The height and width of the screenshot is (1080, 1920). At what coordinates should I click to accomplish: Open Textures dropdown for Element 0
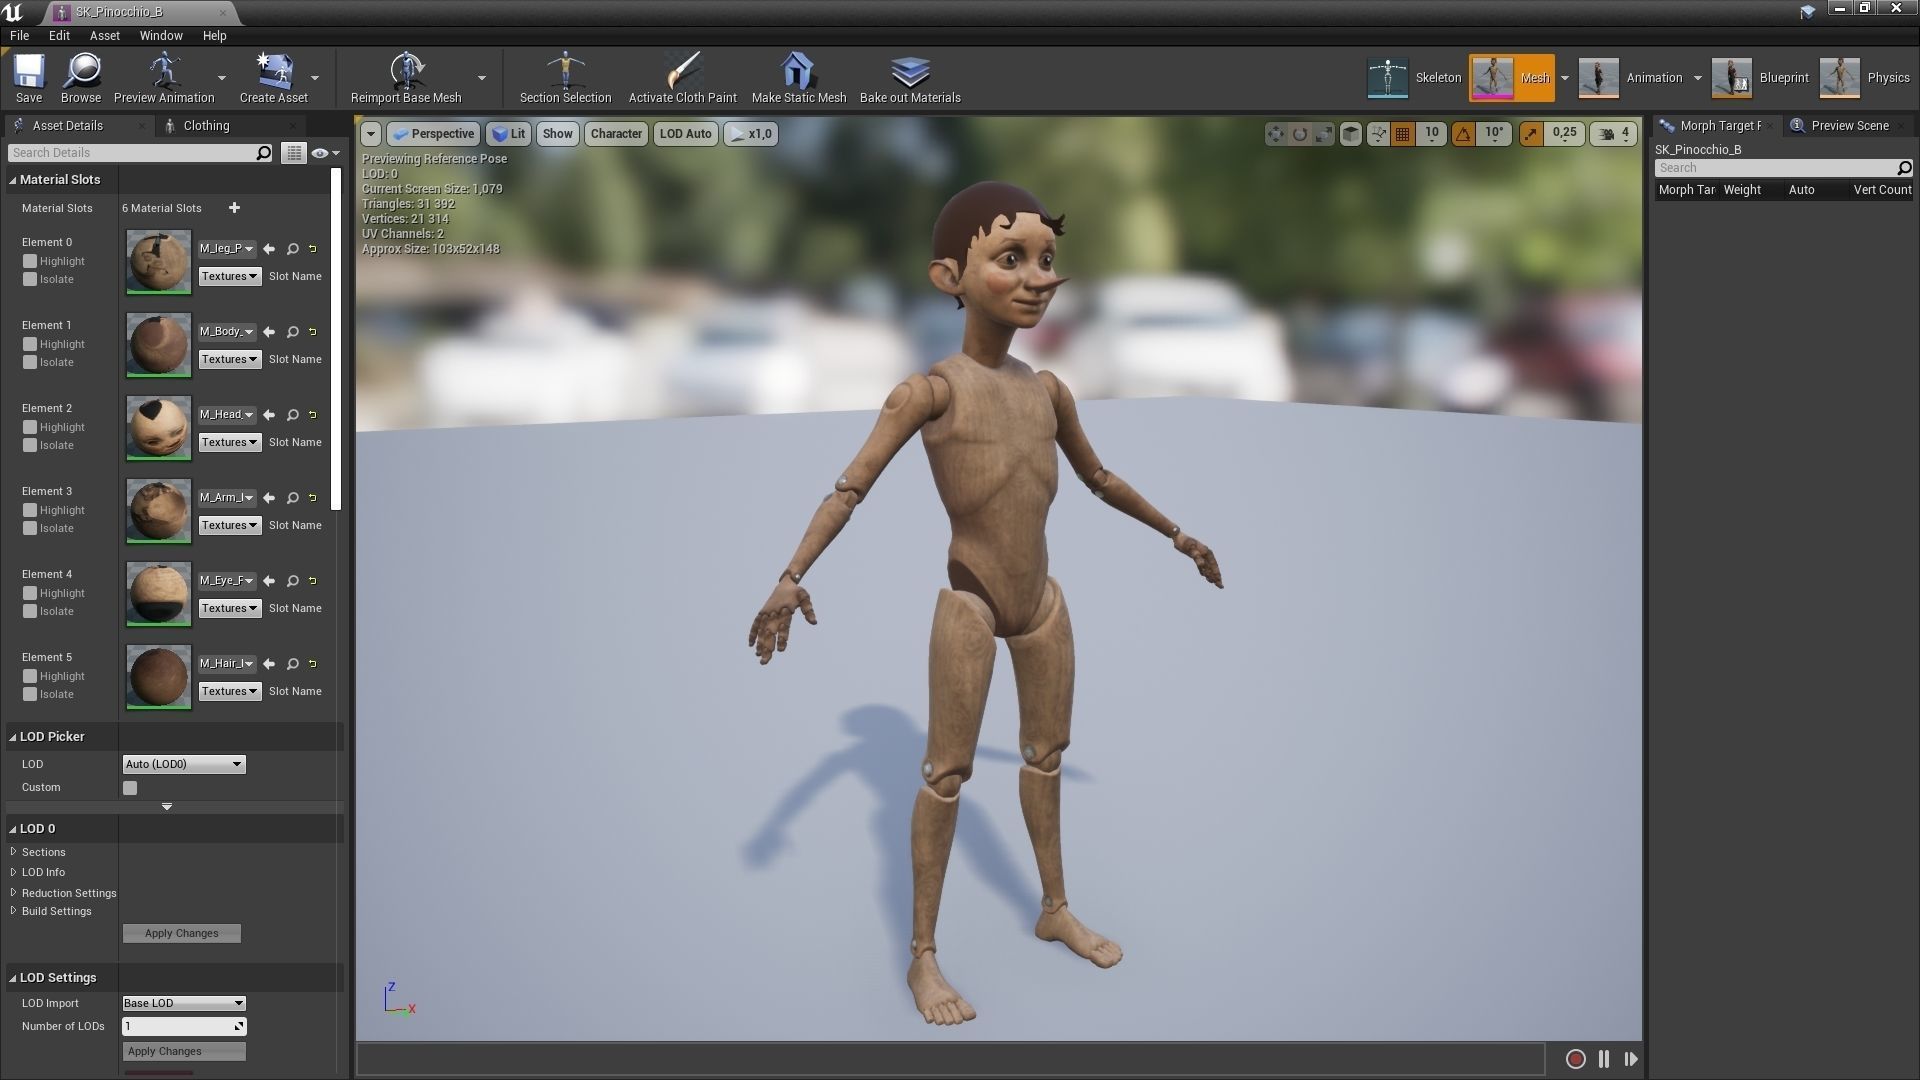click(229, 277)
